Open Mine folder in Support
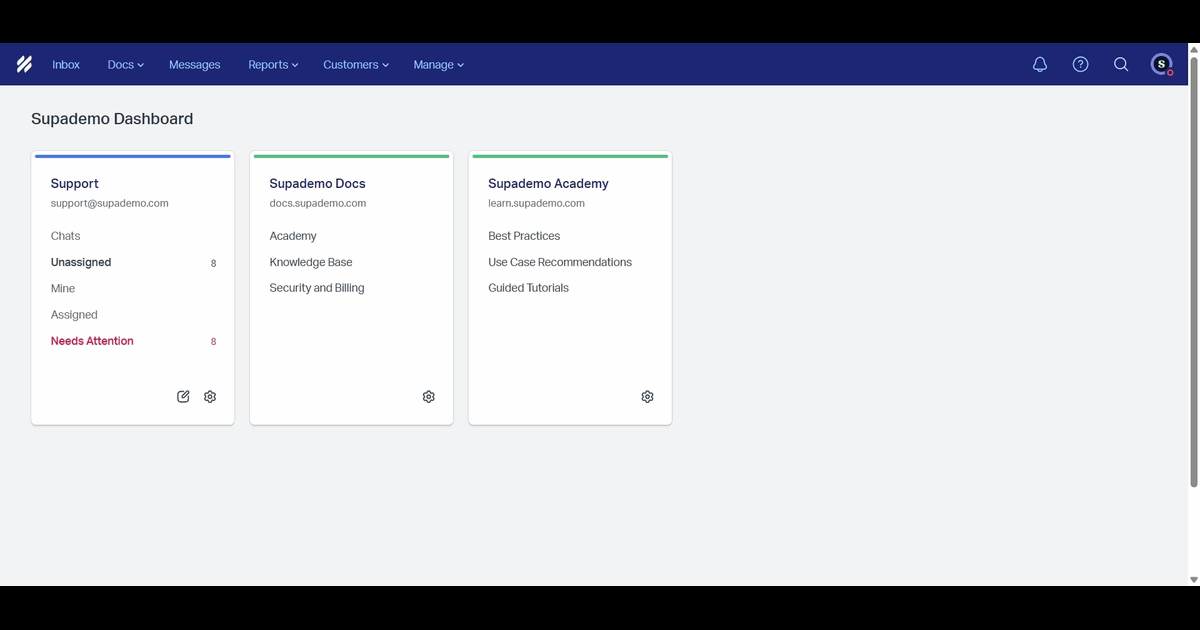Viewport: 1200px width, 630px height. pyautogui.click(x=63, y=288)
